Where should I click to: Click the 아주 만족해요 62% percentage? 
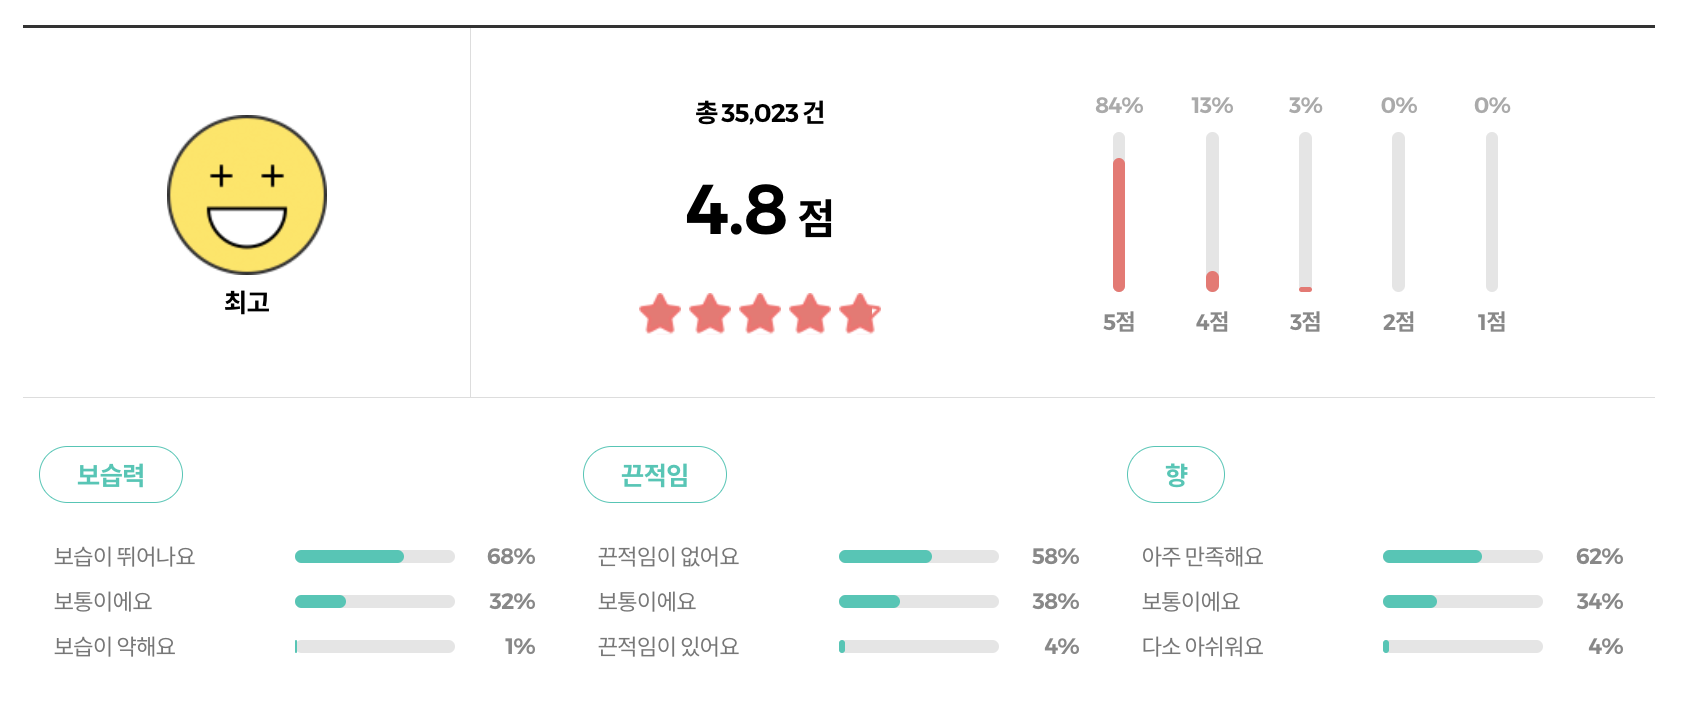pos(1603,556)
